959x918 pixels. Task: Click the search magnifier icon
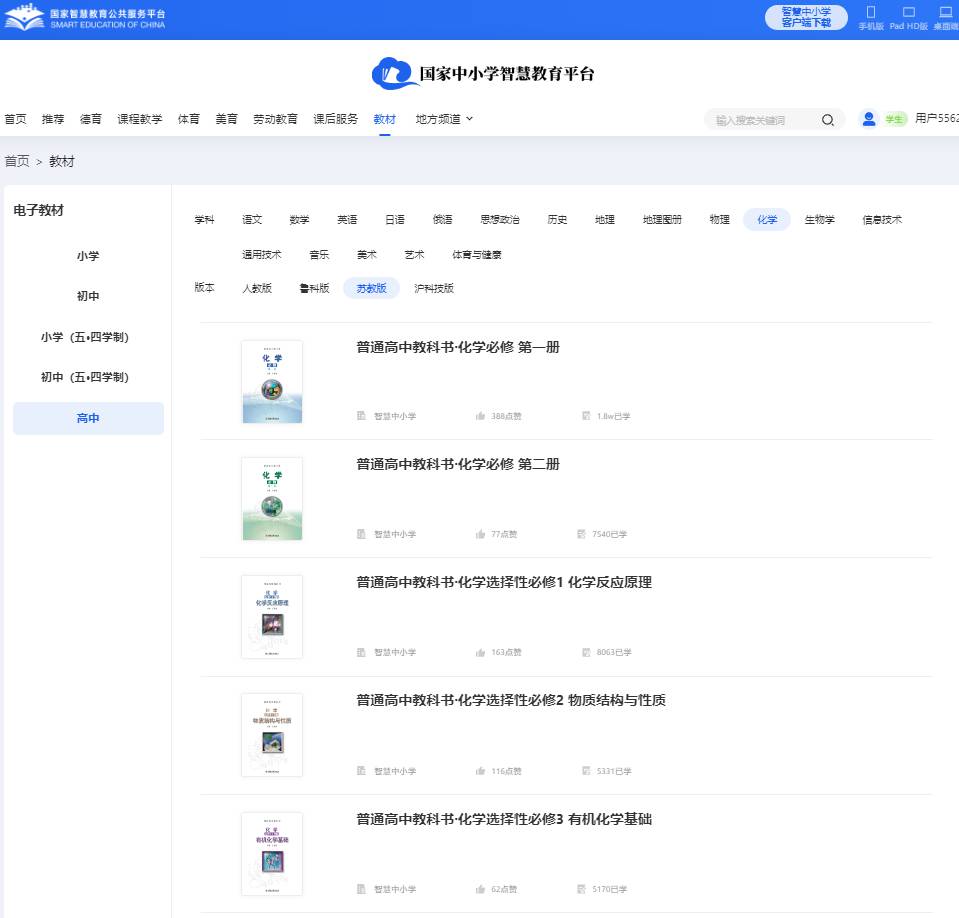tap(828, 119)
